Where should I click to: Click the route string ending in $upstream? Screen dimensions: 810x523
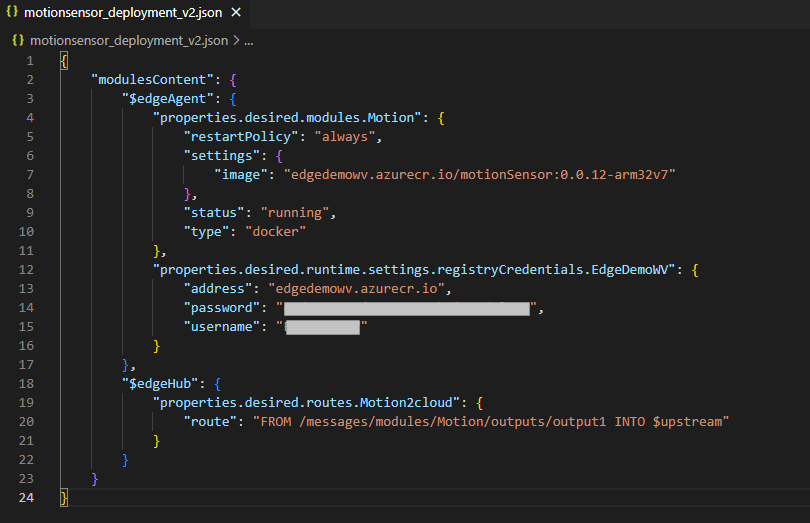[490, 421]
